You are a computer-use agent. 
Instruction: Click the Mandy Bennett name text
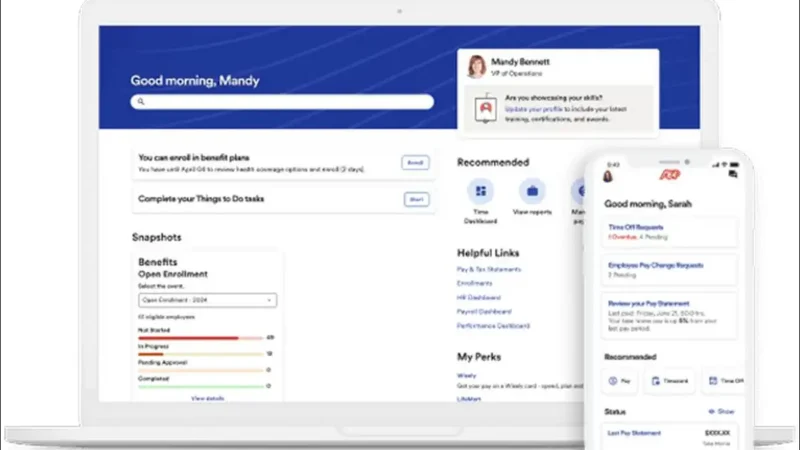tap(520, 62)
